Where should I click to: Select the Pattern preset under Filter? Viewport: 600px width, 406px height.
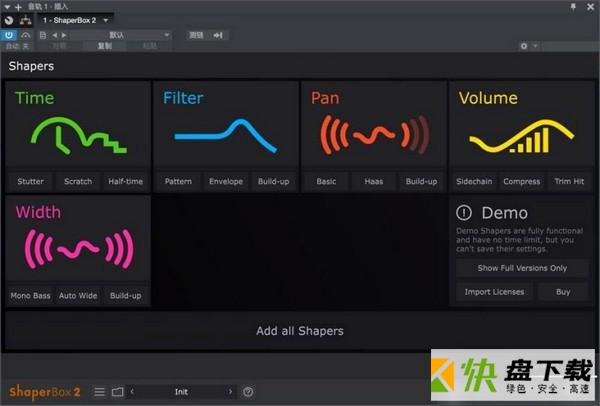click(x=178, y=181)
